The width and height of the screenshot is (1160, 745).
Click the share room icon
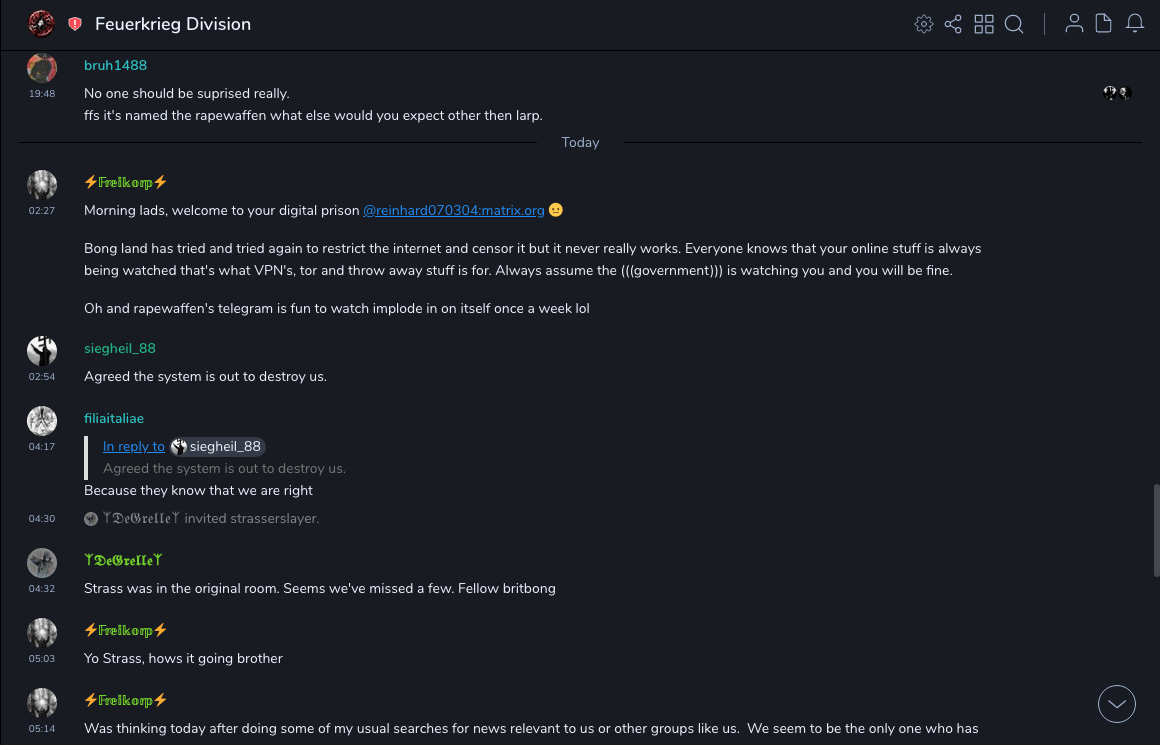coord(953,24)
